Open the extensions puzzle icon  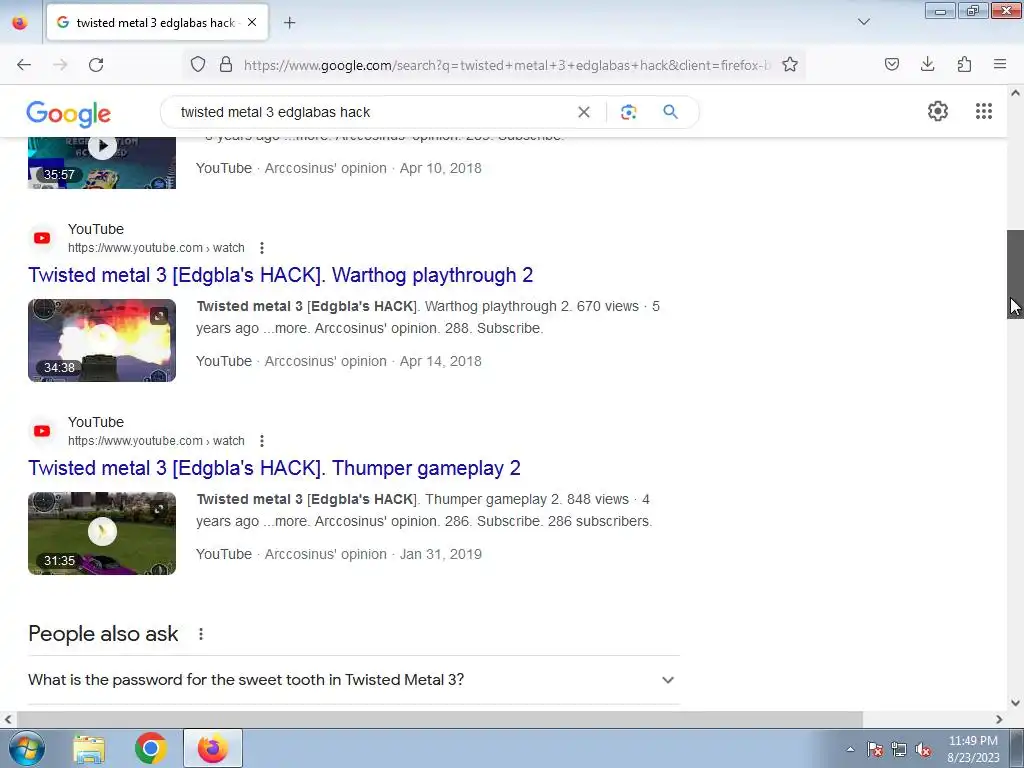tap(964, 65)
